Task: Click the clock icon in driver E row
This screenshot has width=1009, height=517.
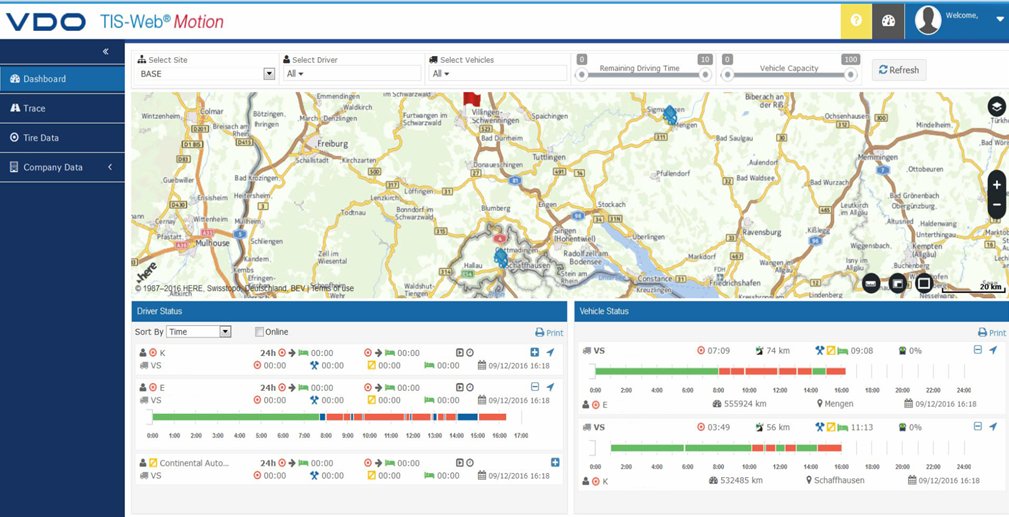Action: pos(470,388)
